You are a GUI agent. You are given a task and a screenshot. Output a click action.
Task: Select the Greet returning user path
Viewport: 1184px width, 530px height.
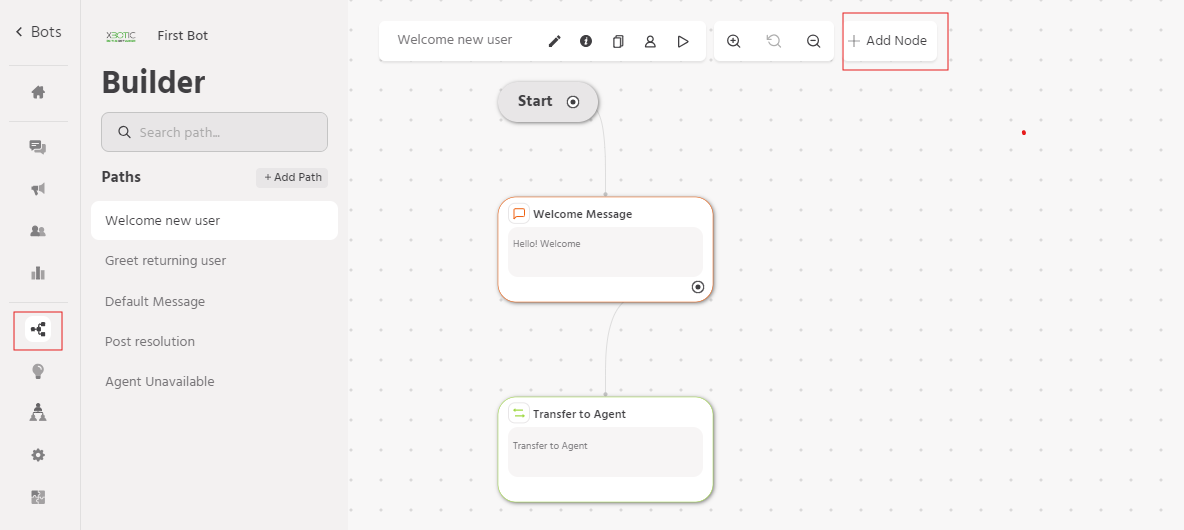pos(166,261)
